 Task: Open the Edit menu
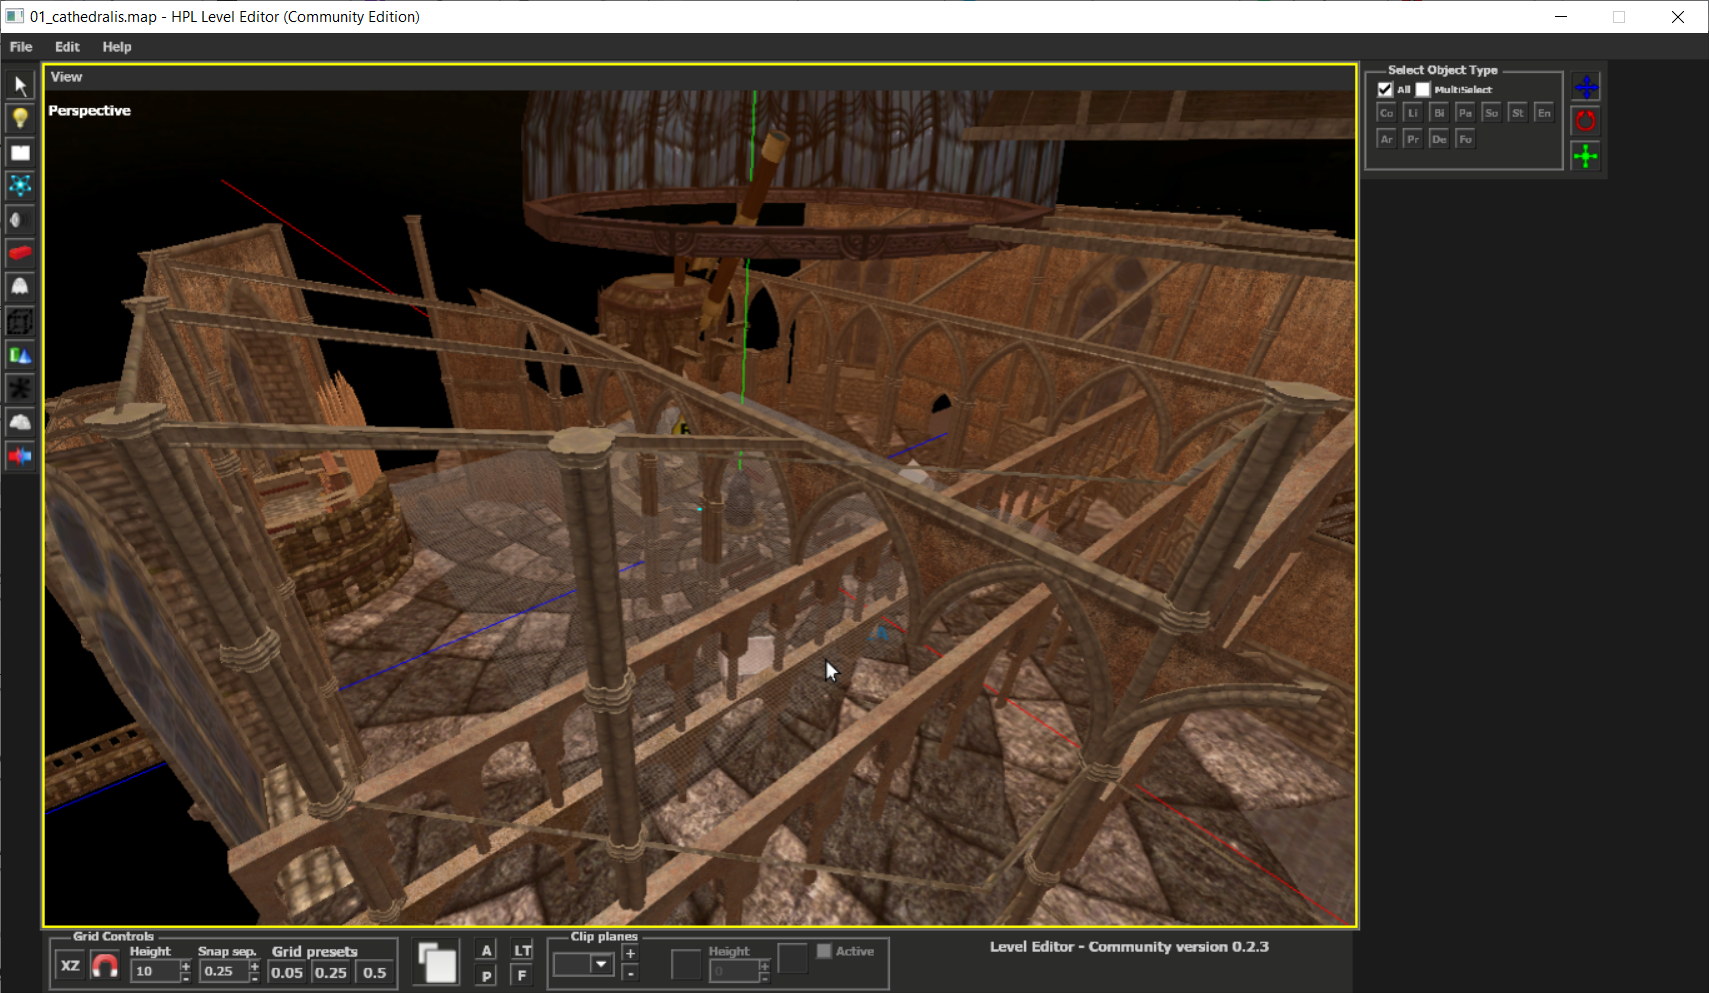point(67,47)
